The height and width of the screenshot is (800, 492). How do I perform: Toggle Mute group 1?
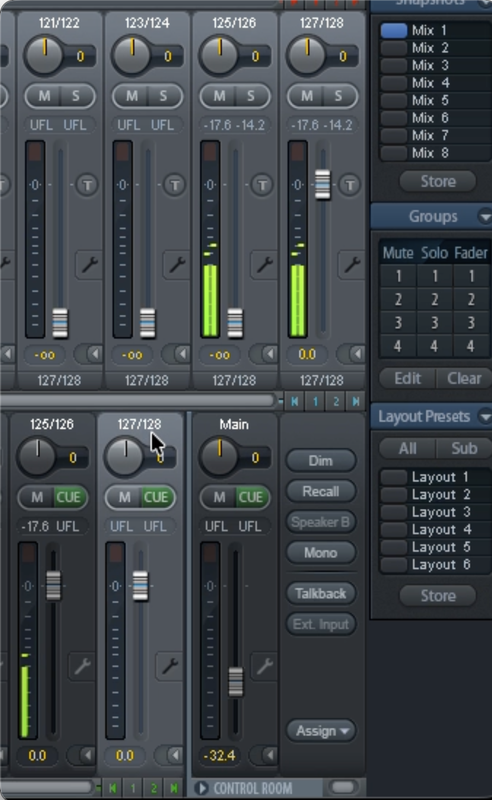(398, 277)
